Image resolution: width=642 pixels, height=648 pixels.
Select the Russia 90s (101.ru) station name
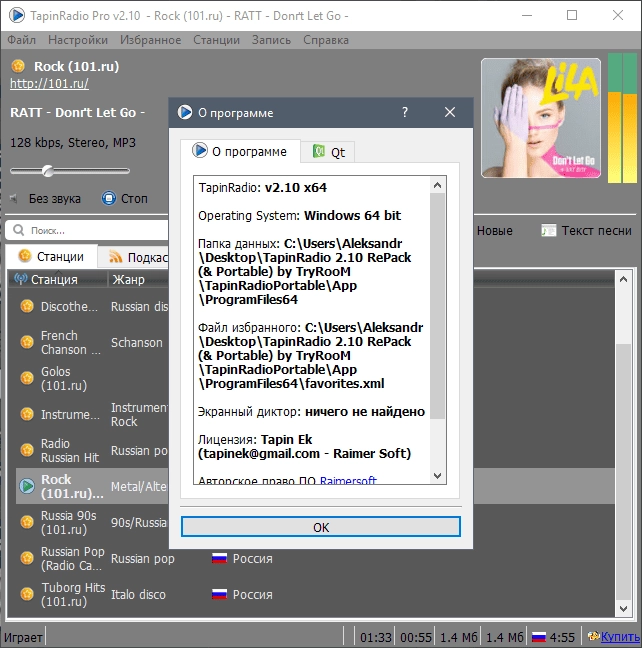tap(69, 522)
